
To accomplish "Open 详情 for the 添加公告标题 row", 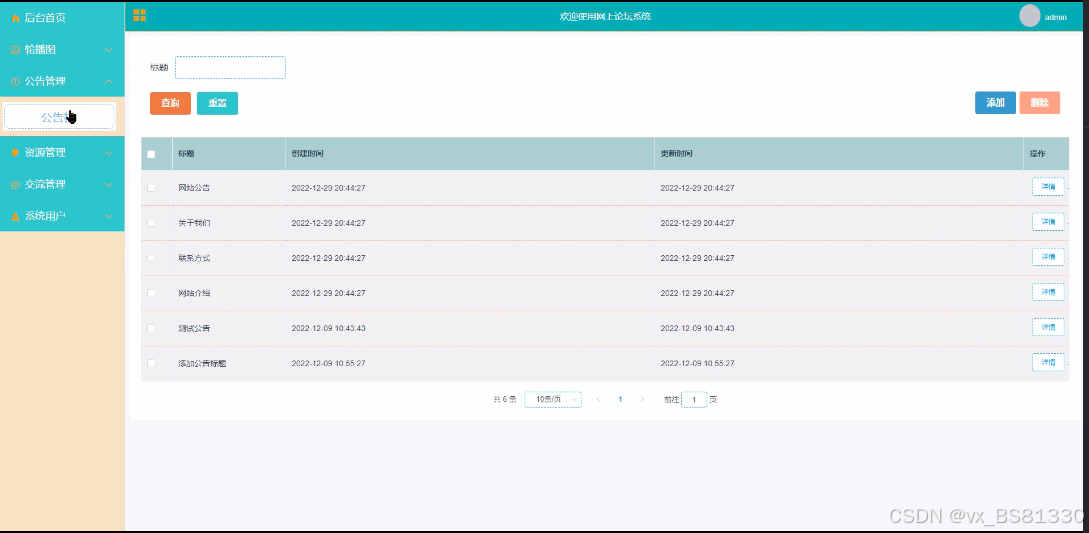I will click(x=1048, y=362).
